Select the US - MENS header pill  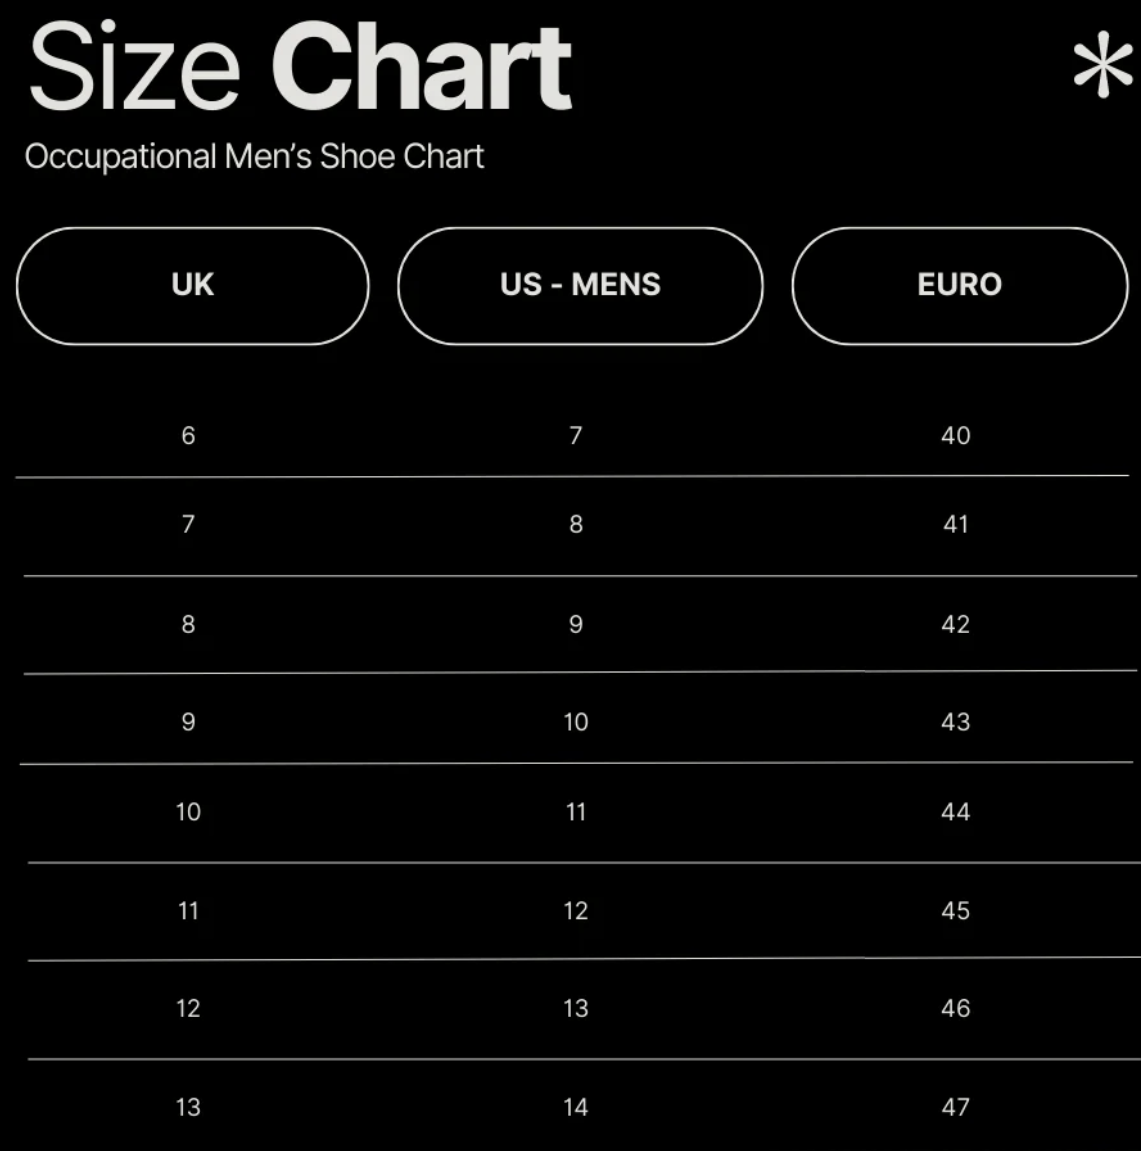coord(580,285)
